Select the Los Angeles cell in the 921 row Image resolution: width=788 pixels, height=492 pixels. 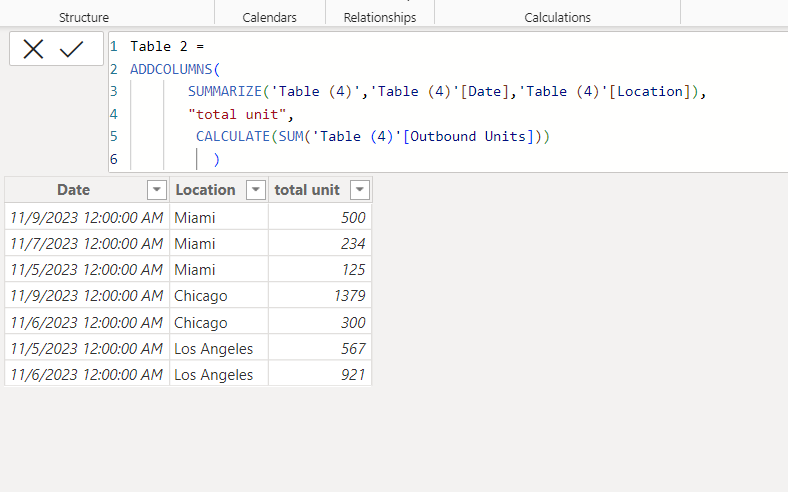pyautogui.click(x=219, y=374)
